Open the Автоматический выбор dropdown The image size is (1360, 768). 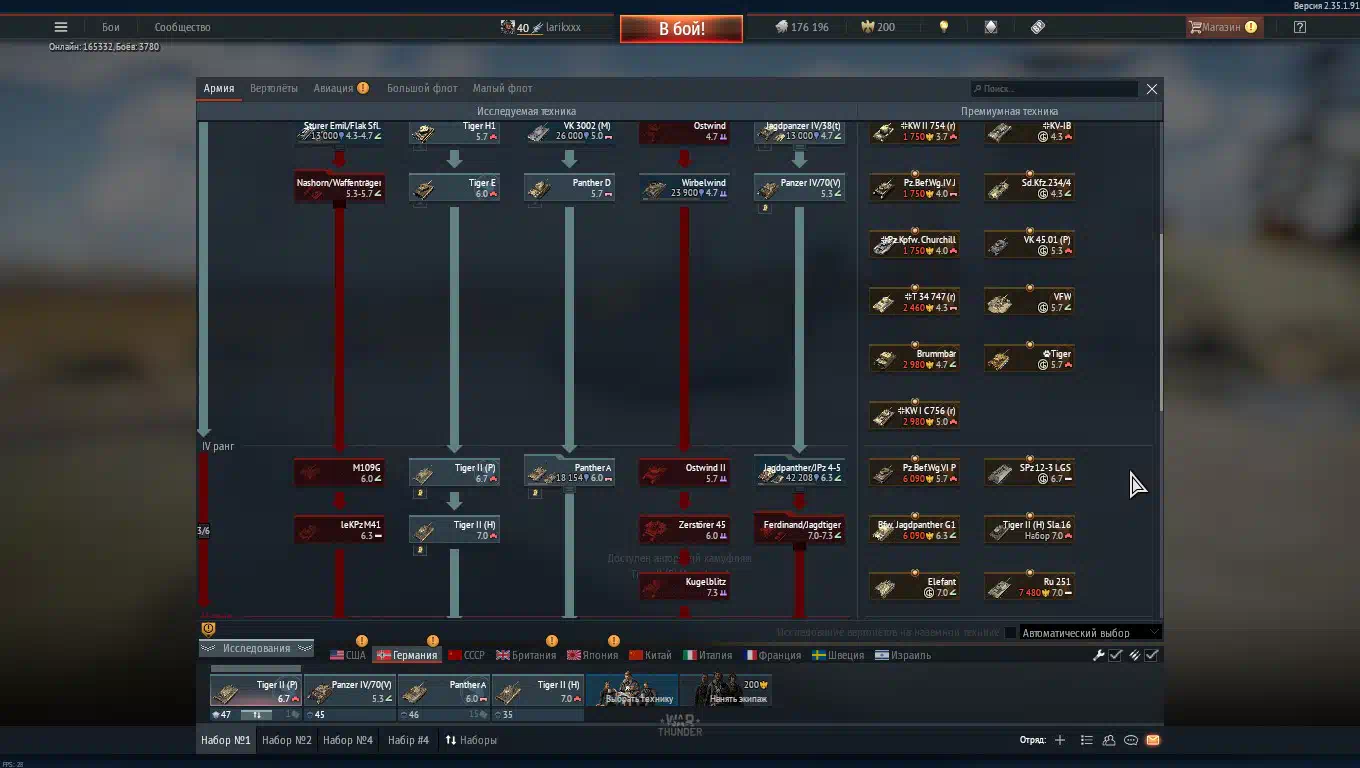click(1090, 632)
